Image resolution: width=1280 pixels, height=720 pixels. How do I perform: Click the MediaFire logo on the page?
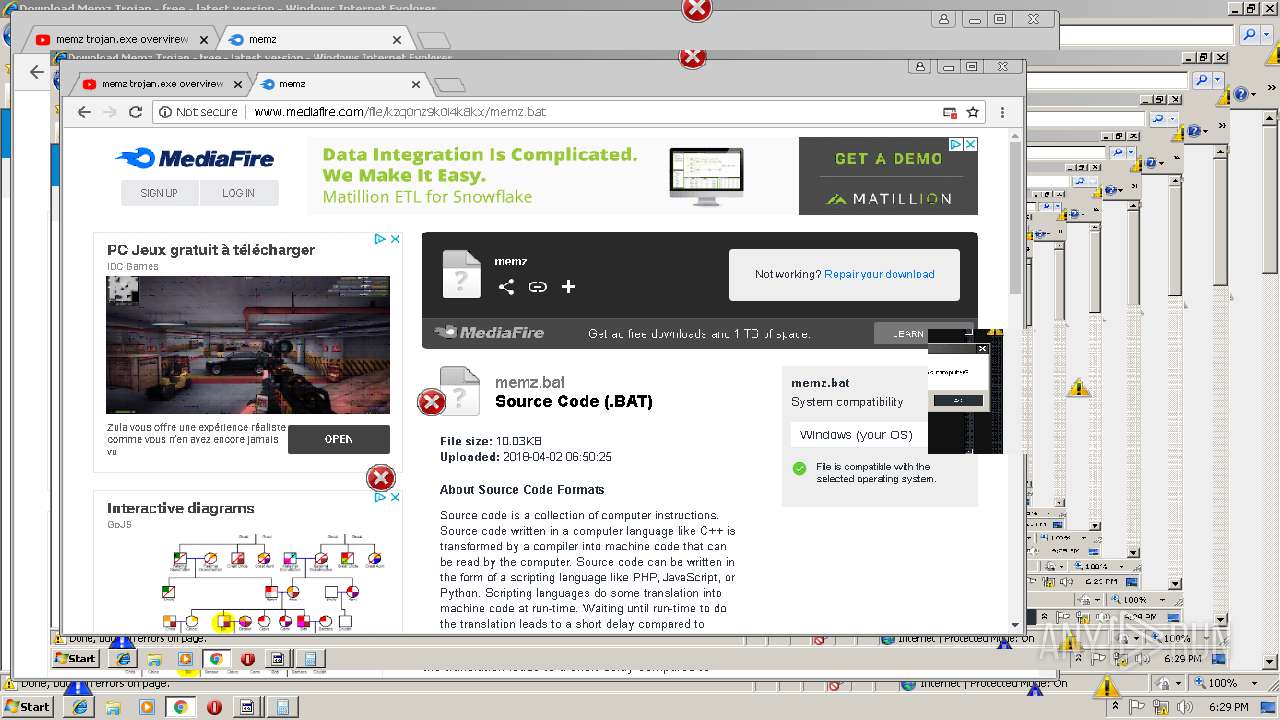click(194, 158)
